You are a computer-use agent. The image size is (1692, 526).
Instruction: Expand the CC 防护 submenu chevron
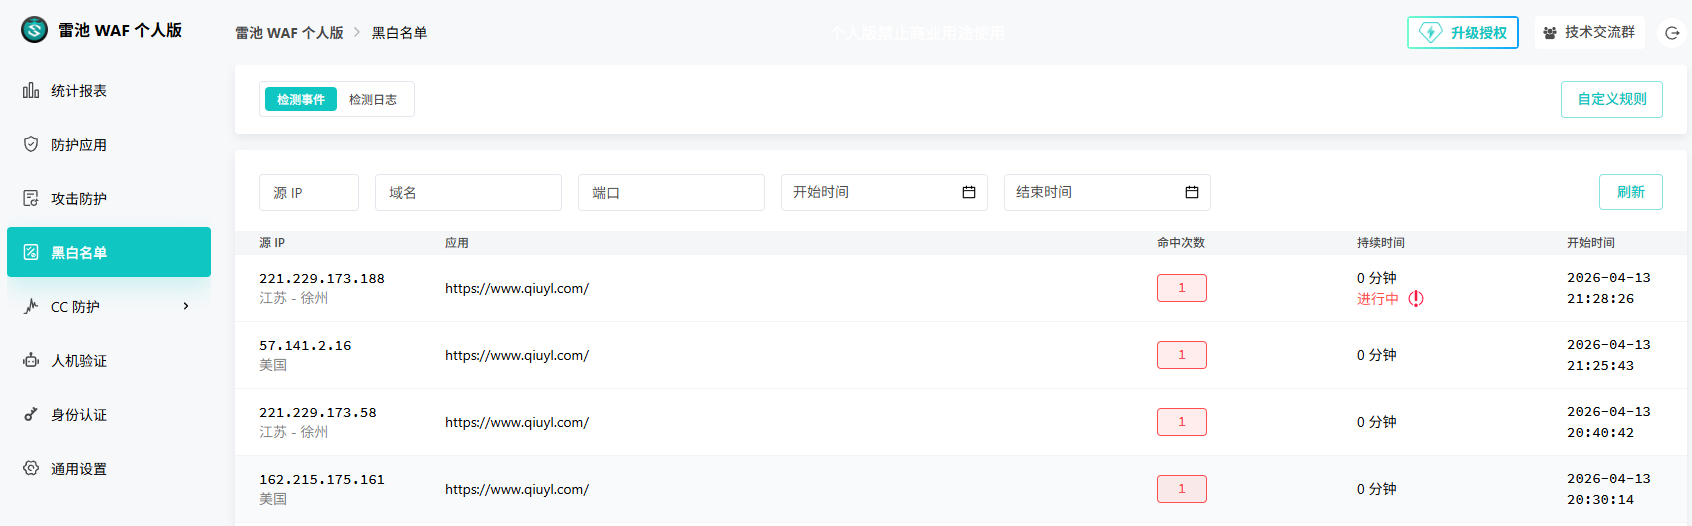tap(186, 307)
